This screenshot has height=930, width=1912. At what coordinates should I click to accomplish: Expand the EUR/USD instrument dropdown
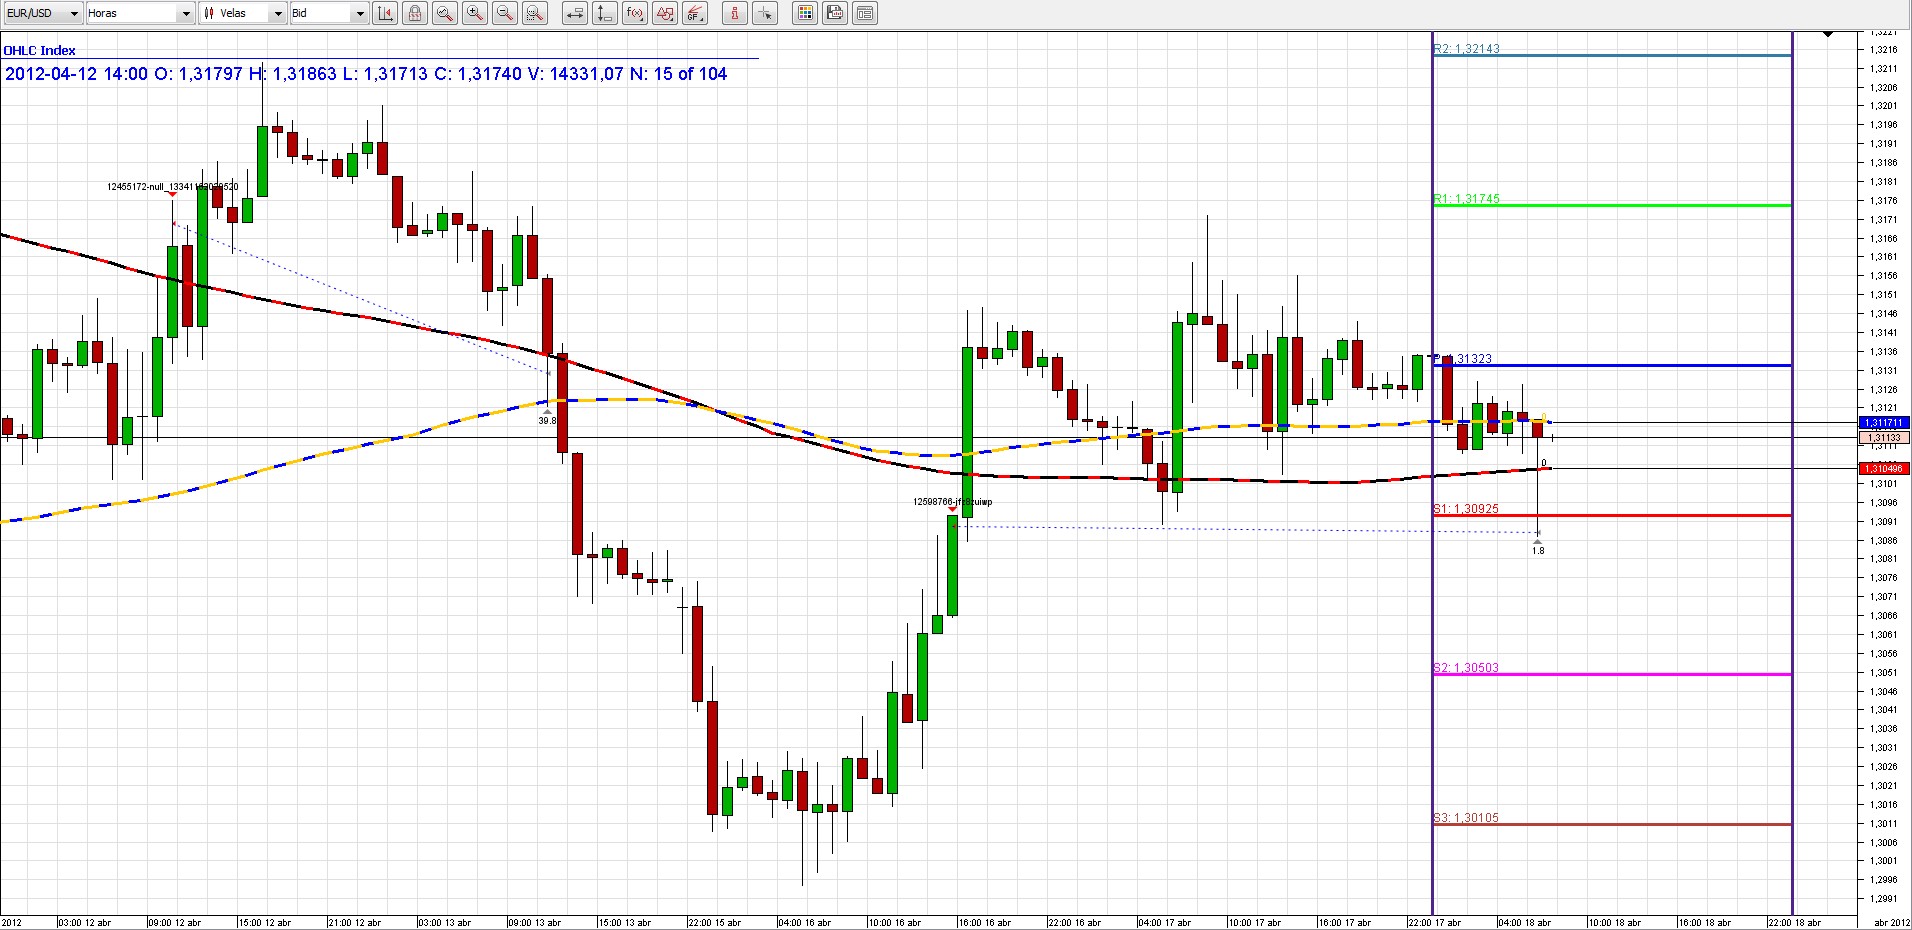click(42, 13)
